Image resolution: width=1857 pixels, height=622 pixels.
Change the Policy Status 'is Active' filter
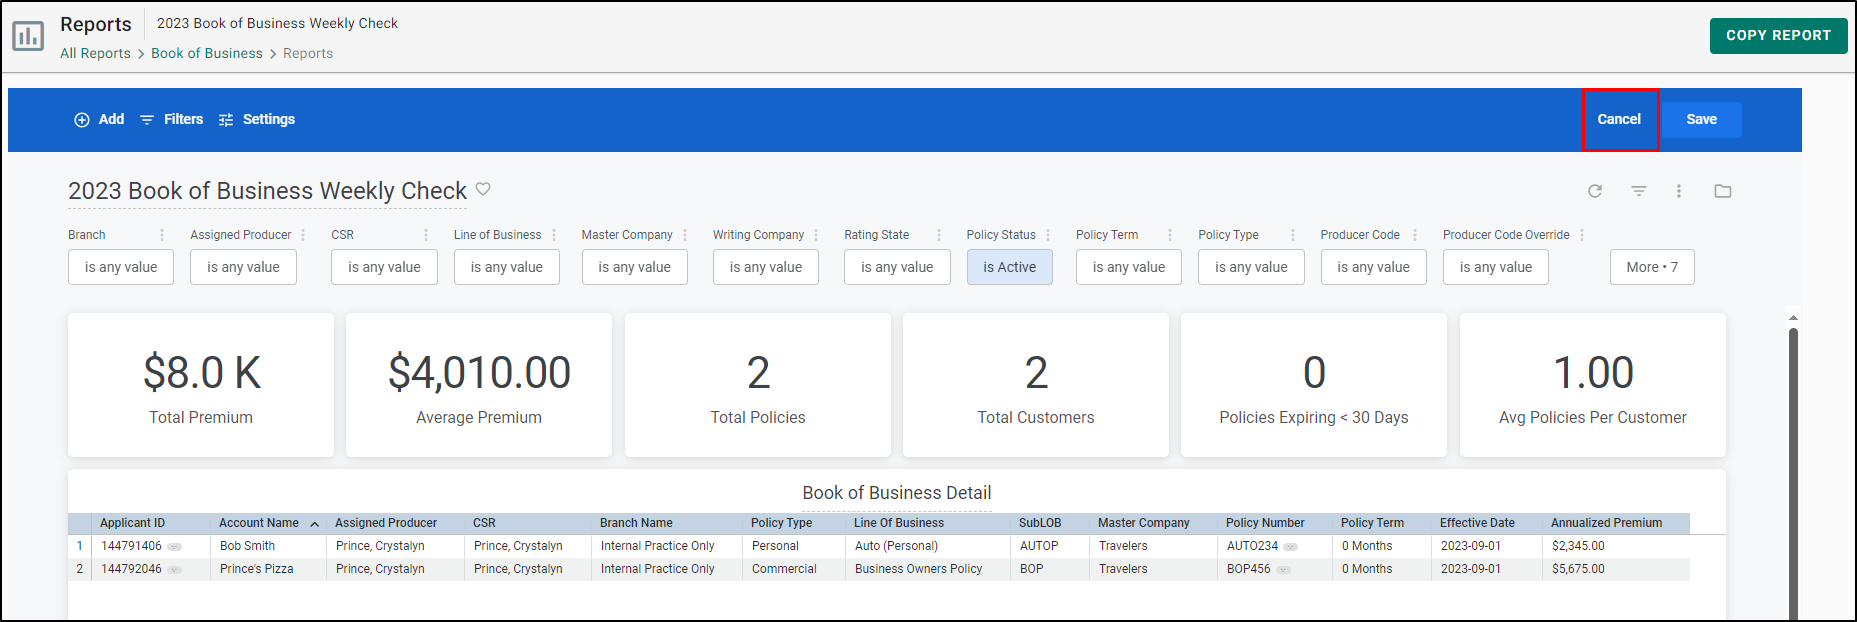[x=1010, y=267]
